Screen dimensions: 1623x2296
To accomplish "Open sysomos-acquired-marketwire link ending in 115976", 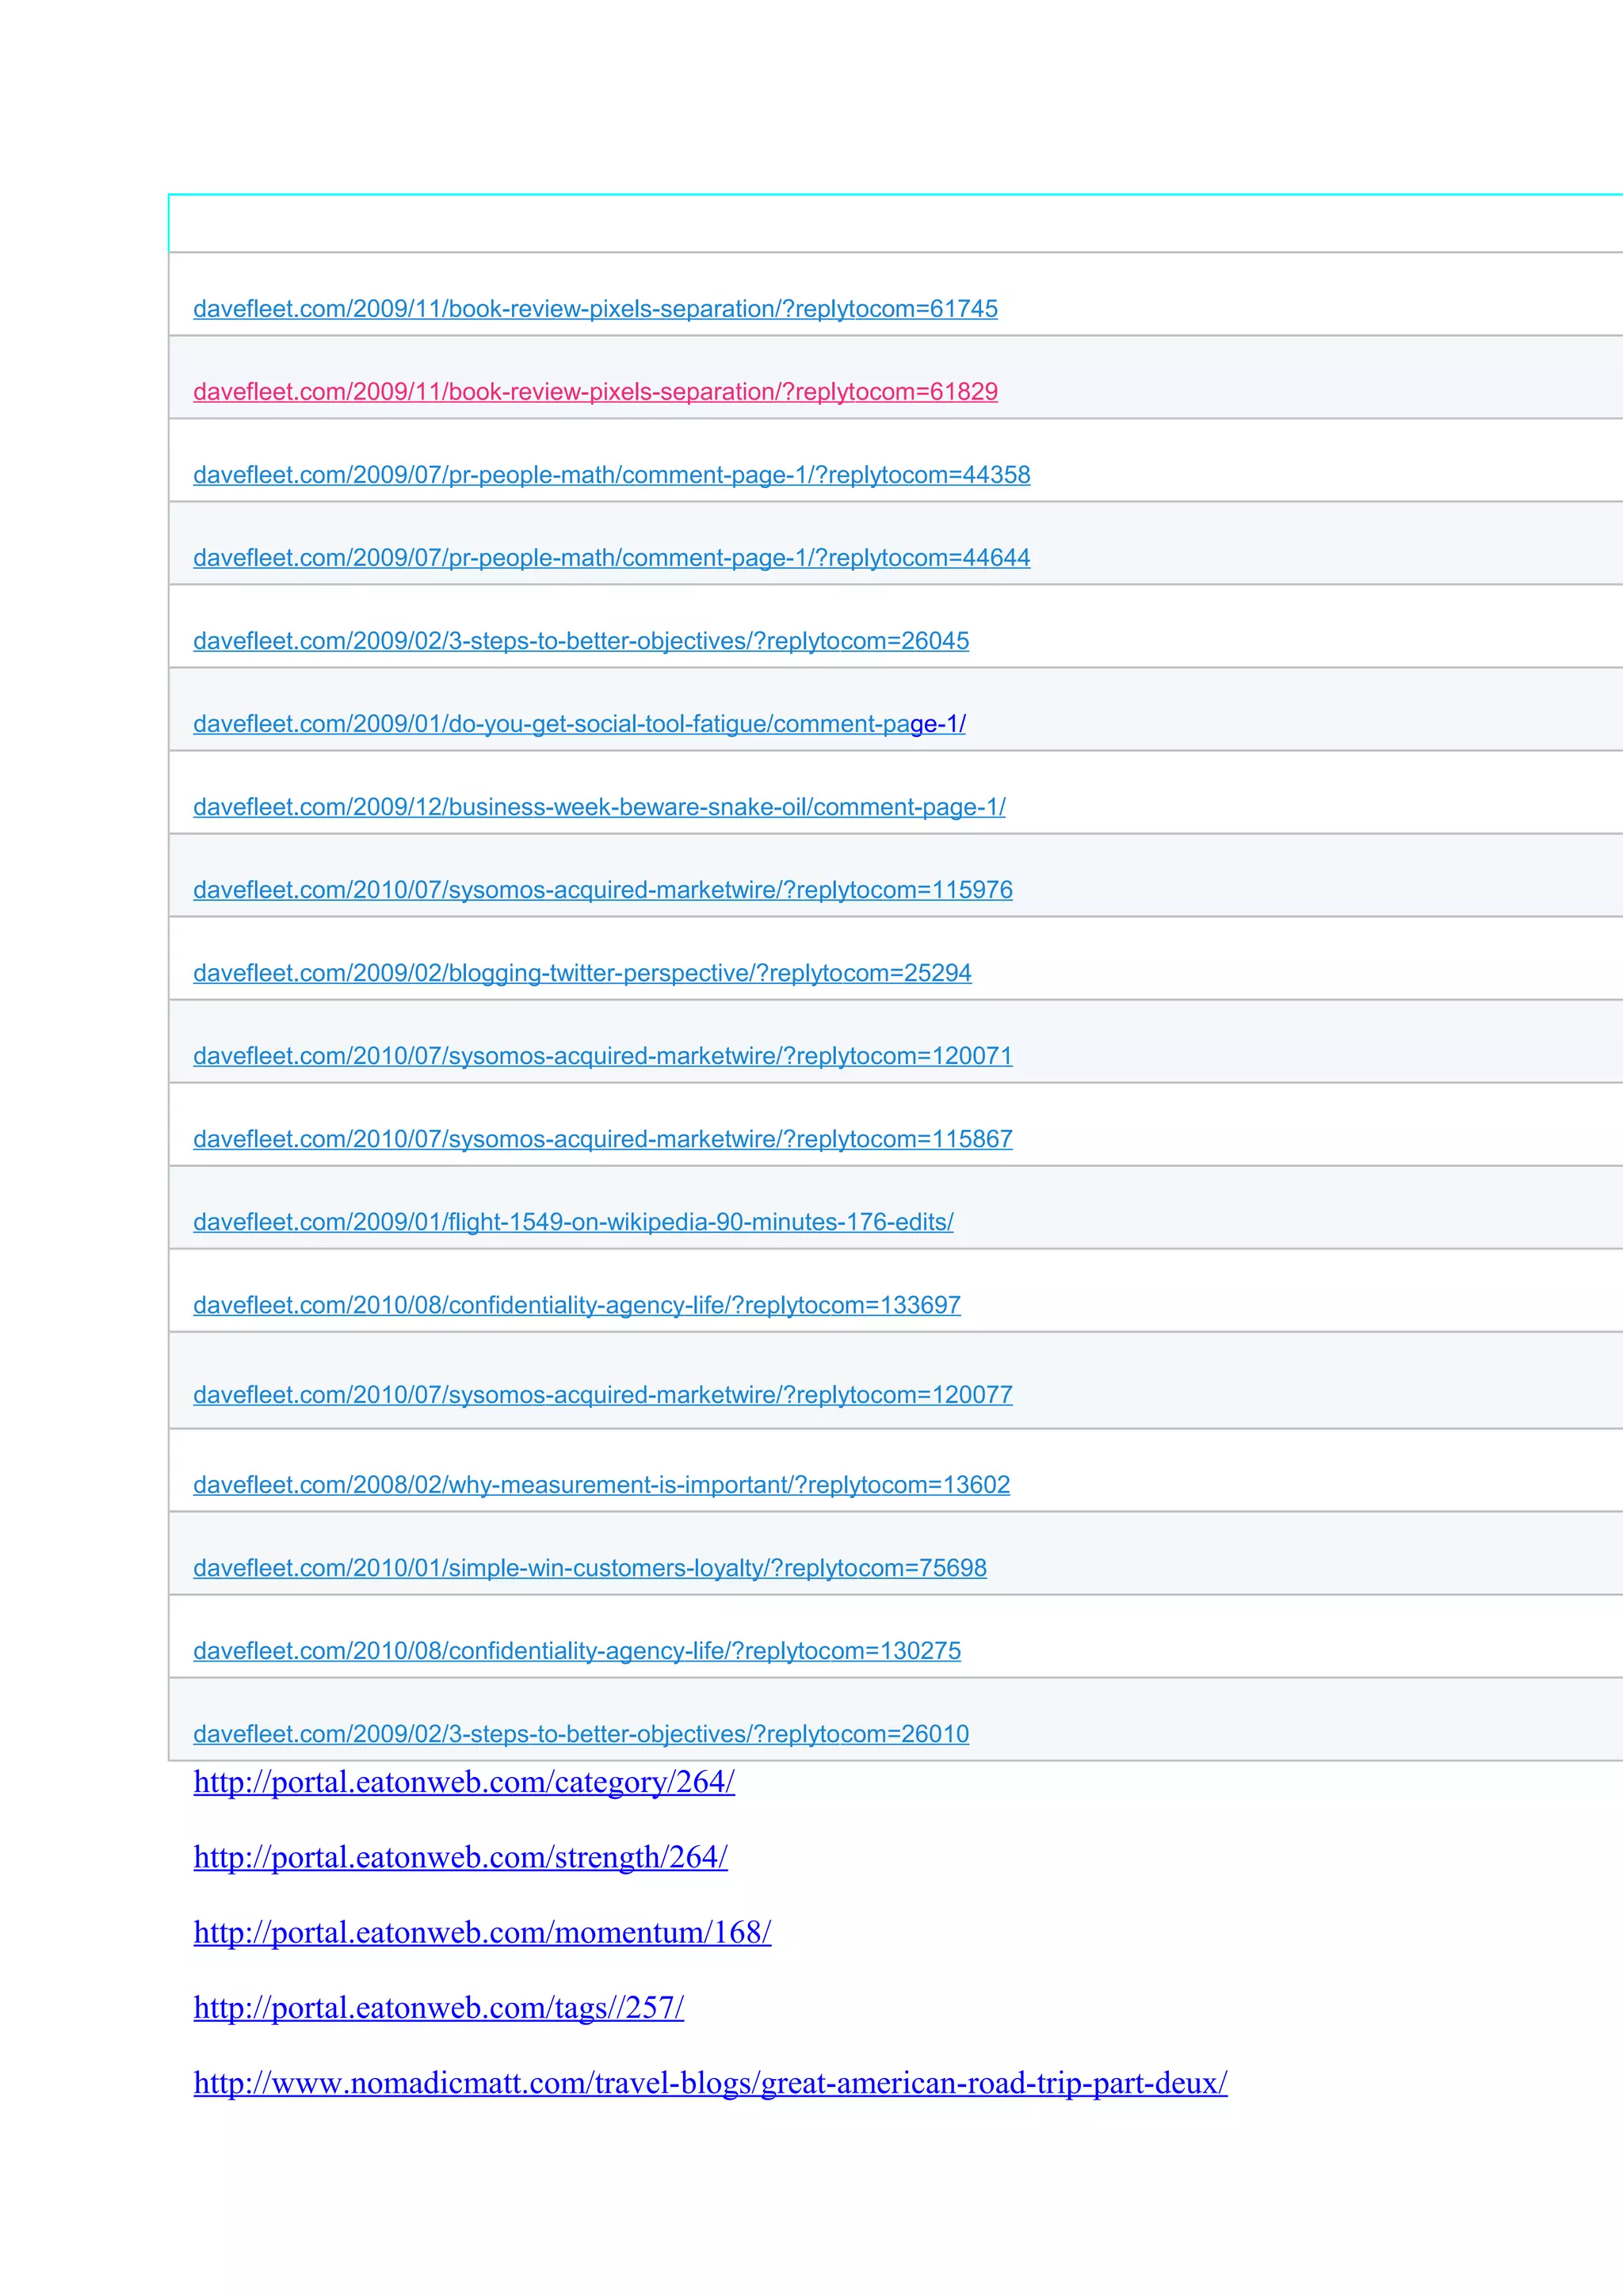I will tap(602, 890).
